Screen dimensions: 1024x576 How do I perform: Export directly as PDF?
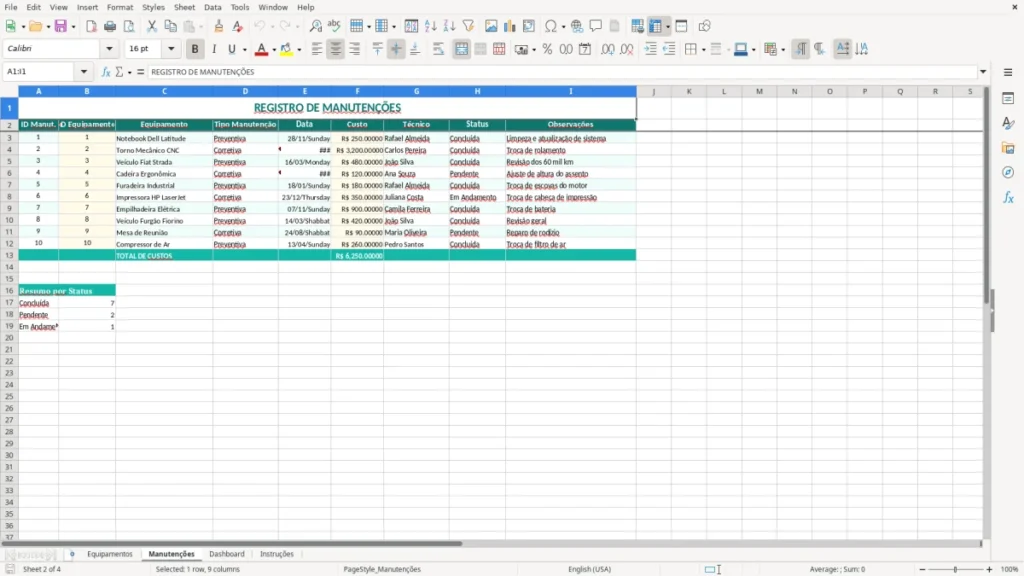tap(91, 26)
